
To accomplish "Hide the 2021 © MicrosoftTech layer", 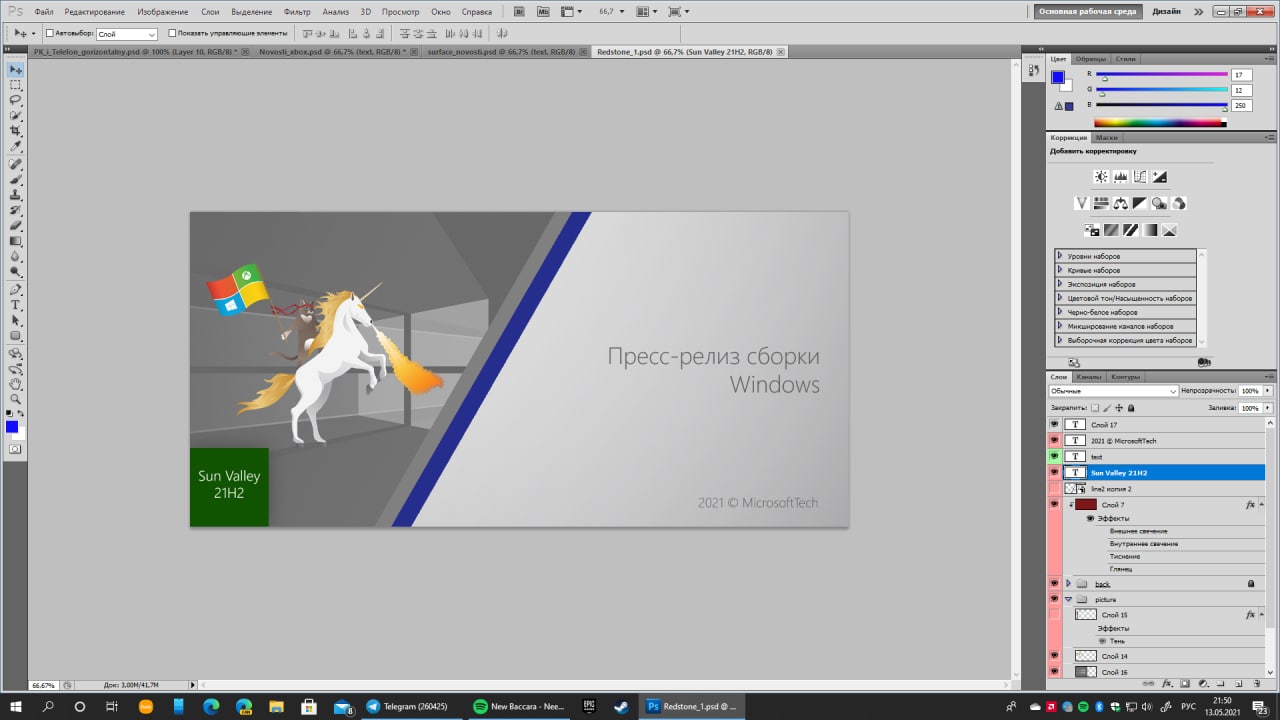I will tap(1054, 440).
